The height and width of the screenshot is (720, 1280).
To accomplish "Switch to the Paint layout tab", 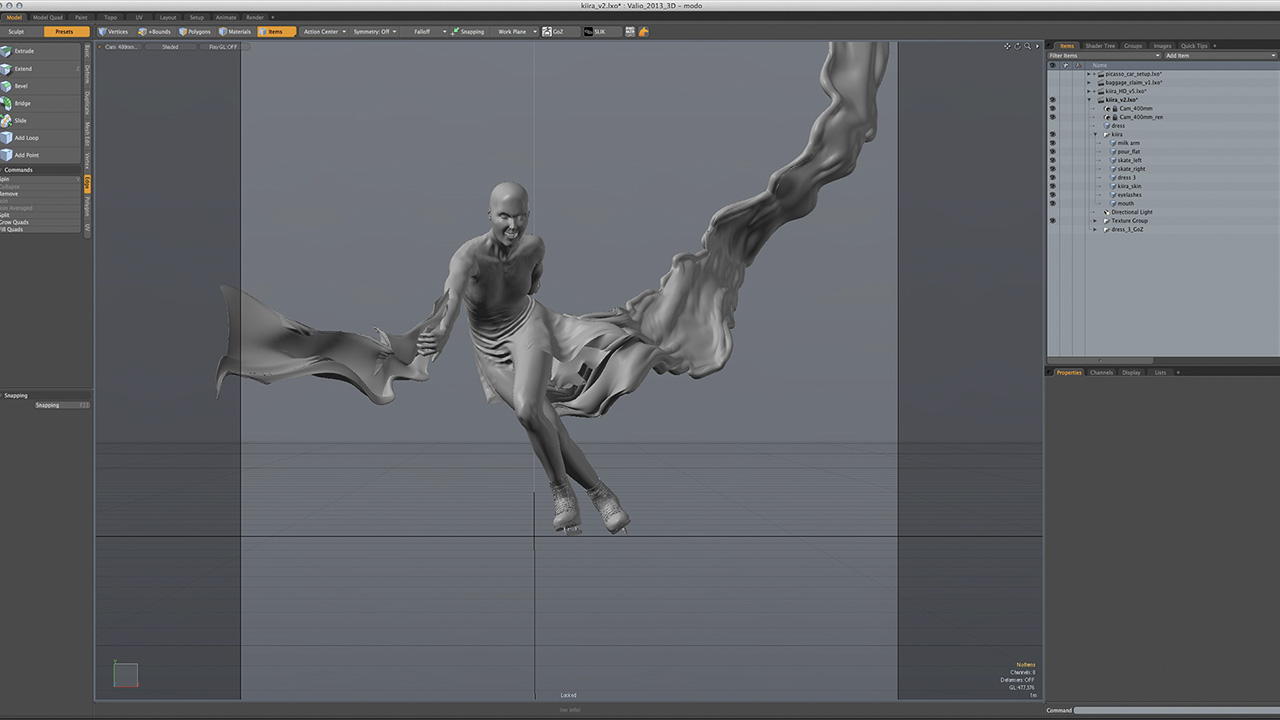I will (x=81, y=17).
